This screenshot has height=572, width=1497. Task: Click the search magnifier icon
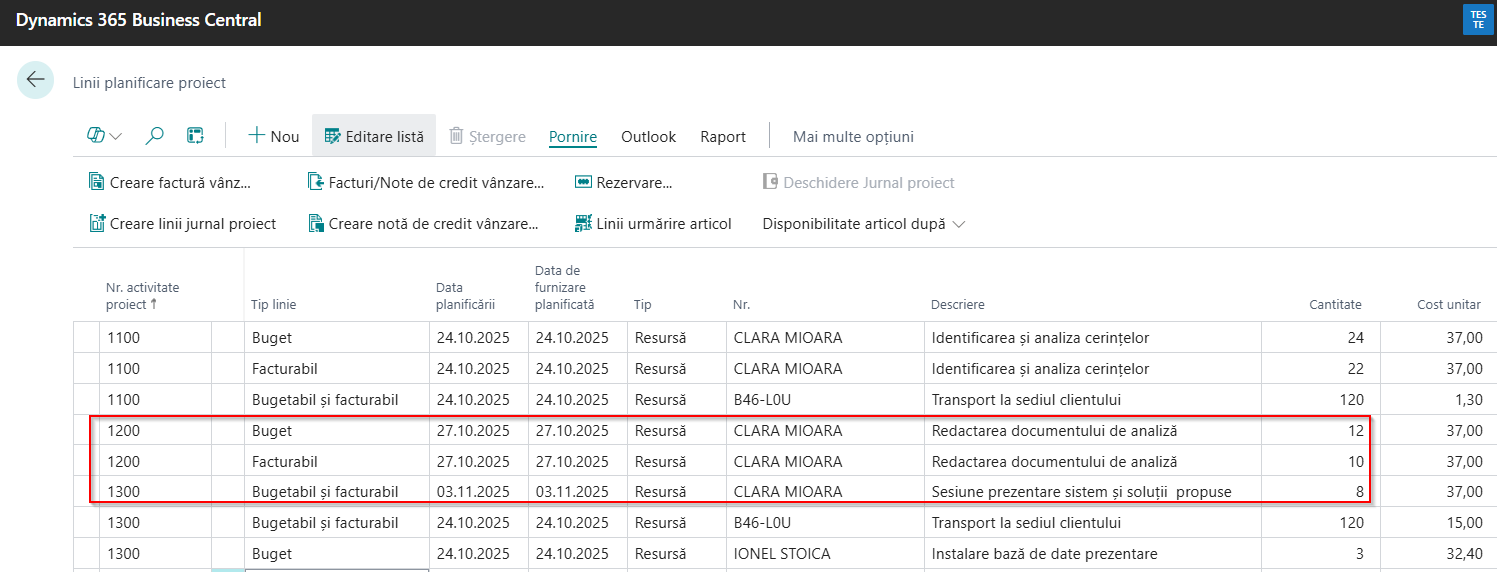coord(154,136)
